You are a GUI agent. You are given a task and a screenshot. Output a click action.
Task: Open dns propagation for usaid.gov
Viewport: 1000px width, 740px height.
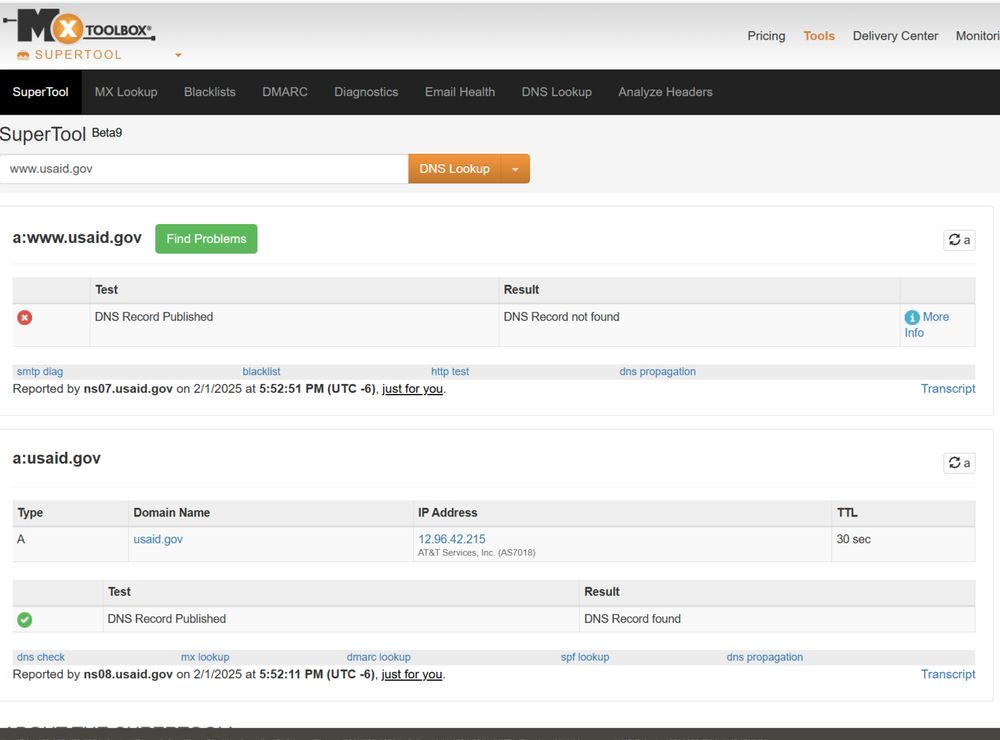(765, 657)
